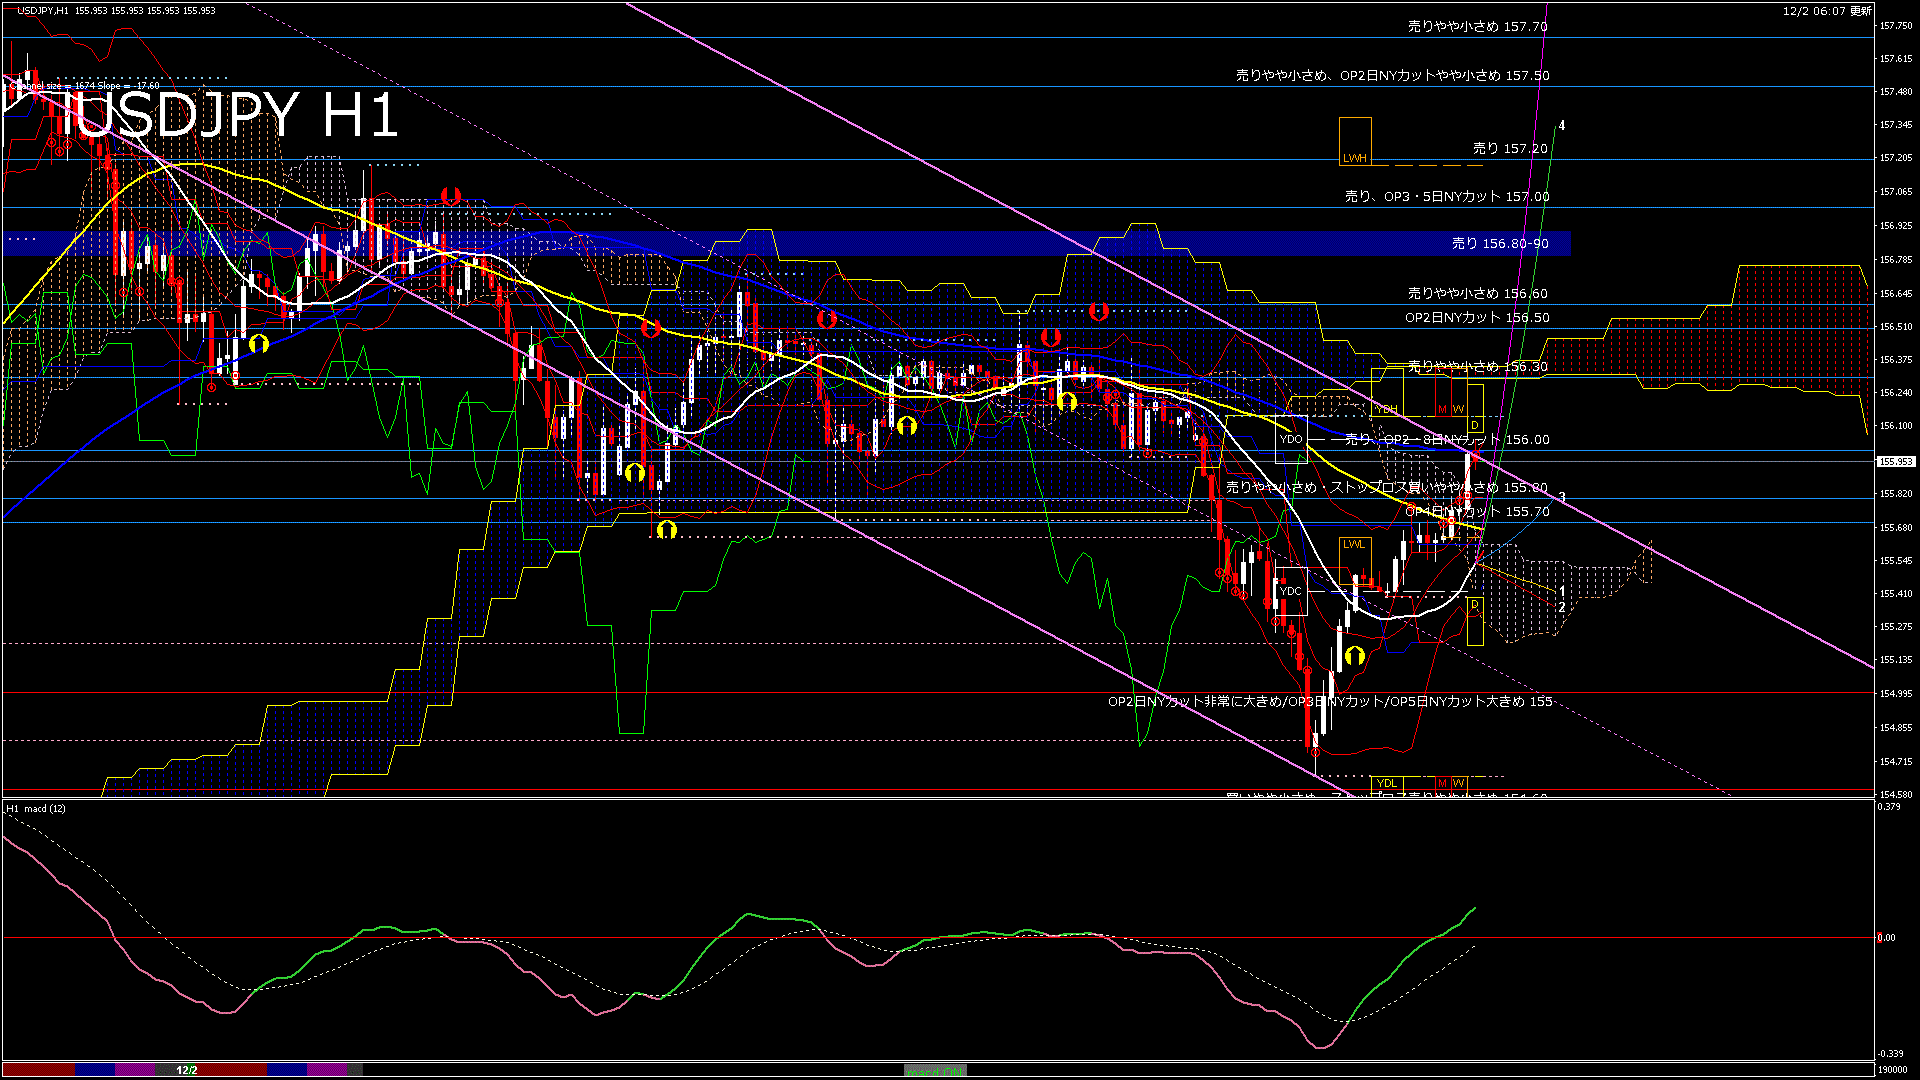Click the 売り 156.80-90 highlighted band label
This screenshot has height=1080, width=1920.
click(1500, 243)
